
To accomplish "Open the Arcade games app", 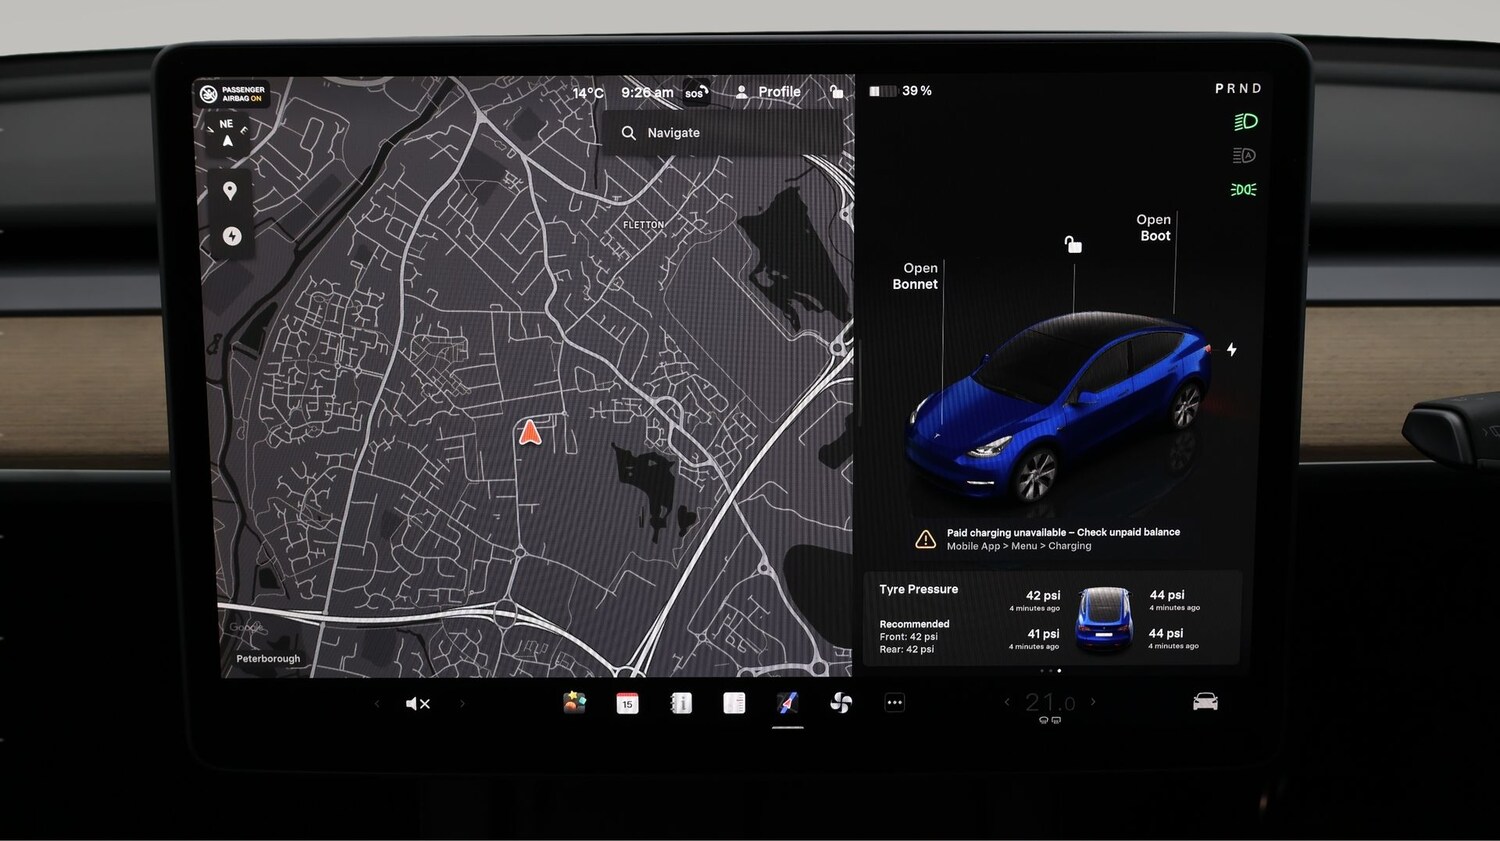I will click(572, 702).
